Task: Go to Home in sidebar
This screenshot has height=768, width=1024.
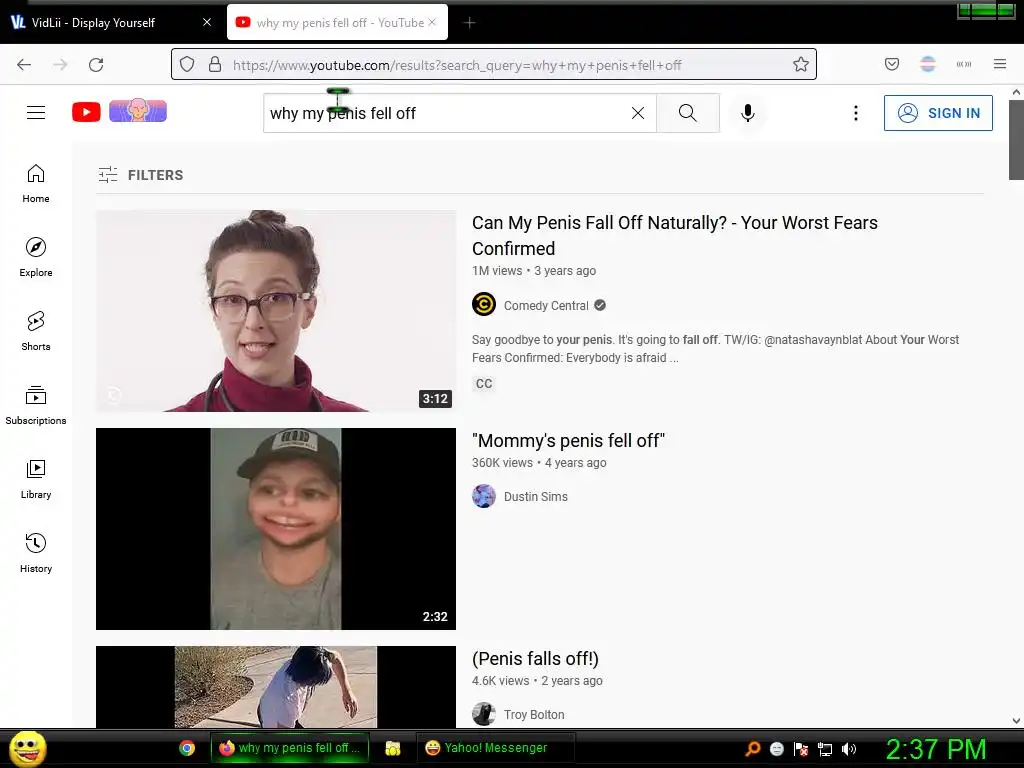Action: 36,184
